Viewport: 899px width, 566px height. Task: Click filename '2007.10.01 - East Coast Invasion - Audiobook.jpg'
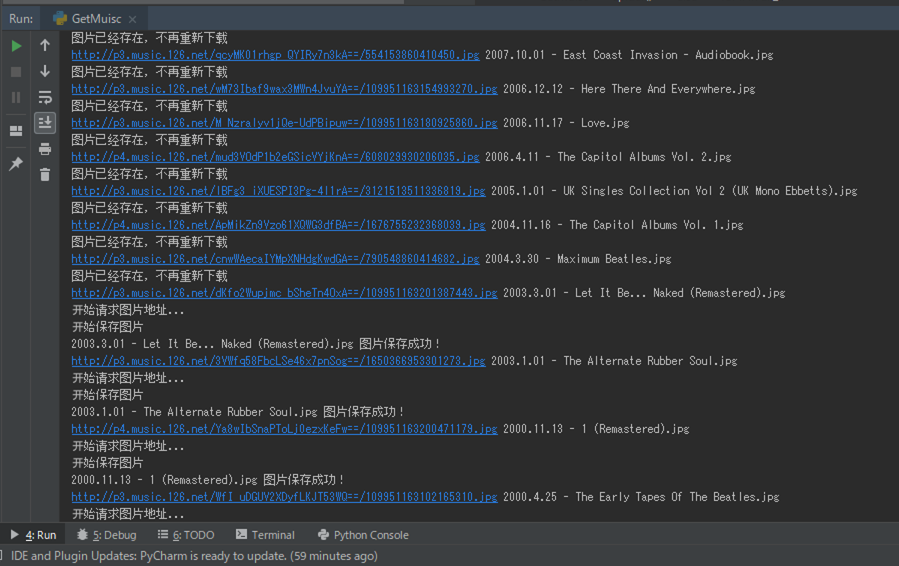click(629, 55)
